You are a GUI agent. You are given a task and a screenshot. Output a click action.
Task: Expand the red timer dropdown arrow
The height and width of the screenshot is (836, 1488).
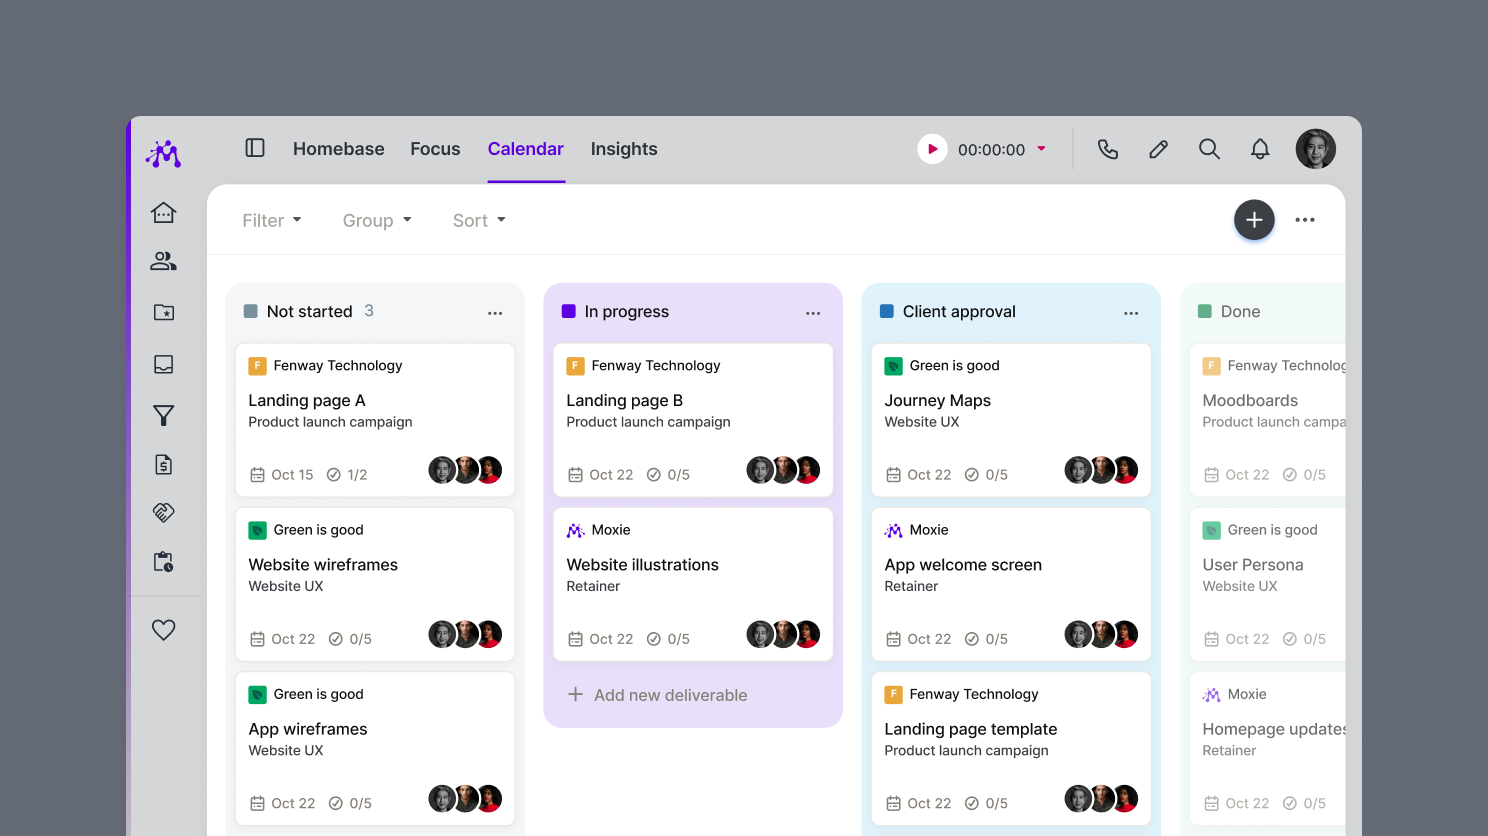pos(1041,149)
